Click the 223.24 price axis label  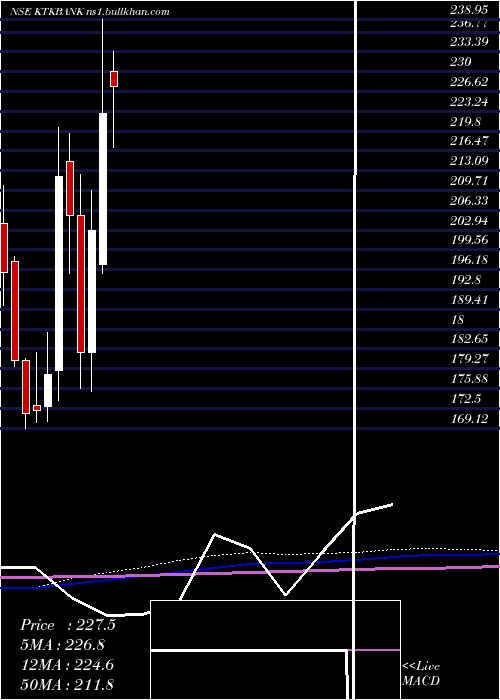468,102
